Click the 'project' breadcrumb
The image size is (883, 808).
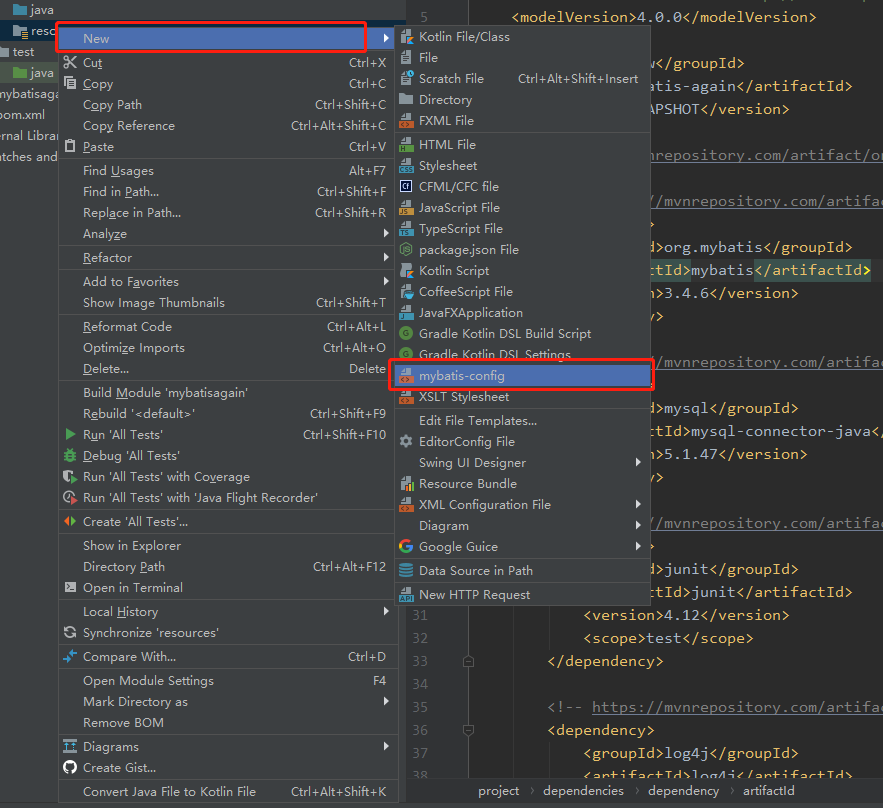coord(498,791)
